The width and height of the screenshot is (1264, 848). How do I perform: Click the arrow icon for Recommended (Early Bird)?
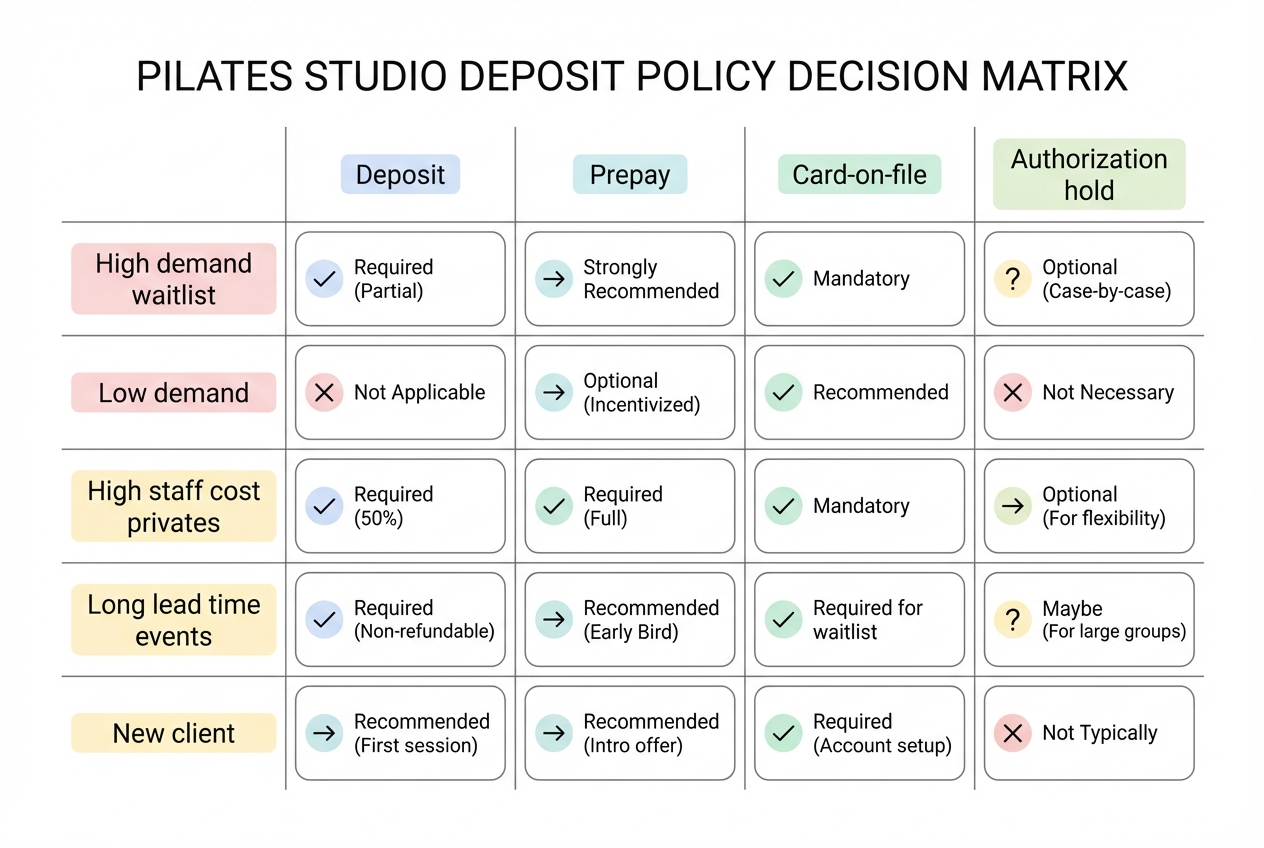click(x=554, y=620)
